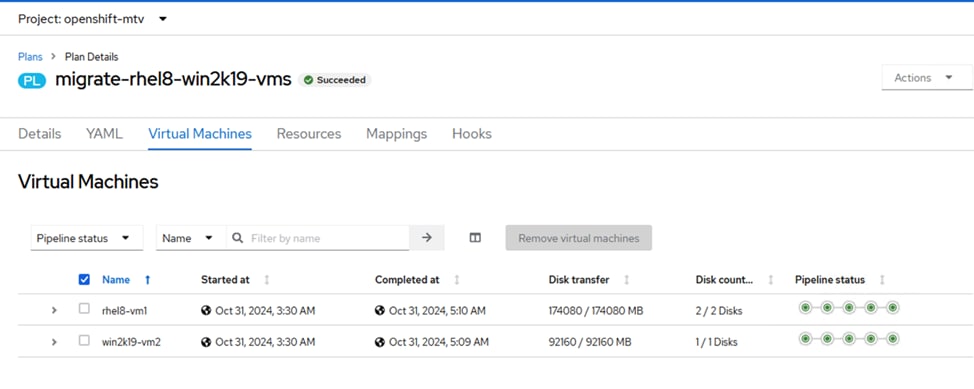
Task: Open the Project openshift-mtv dropdown
Action: 93,19
